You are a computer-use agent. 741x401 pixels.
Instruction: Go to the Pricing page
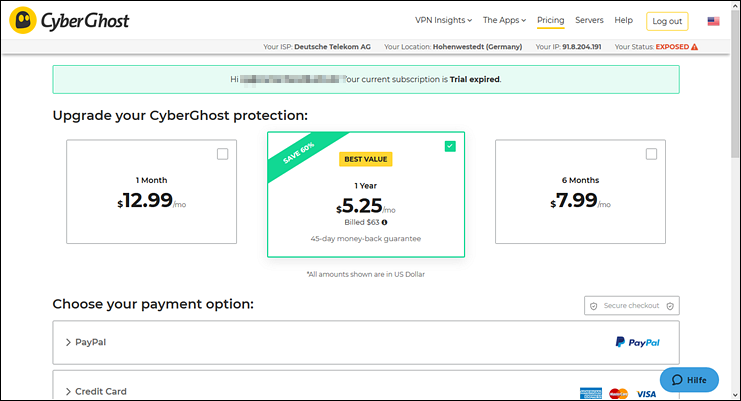point(551,20)
